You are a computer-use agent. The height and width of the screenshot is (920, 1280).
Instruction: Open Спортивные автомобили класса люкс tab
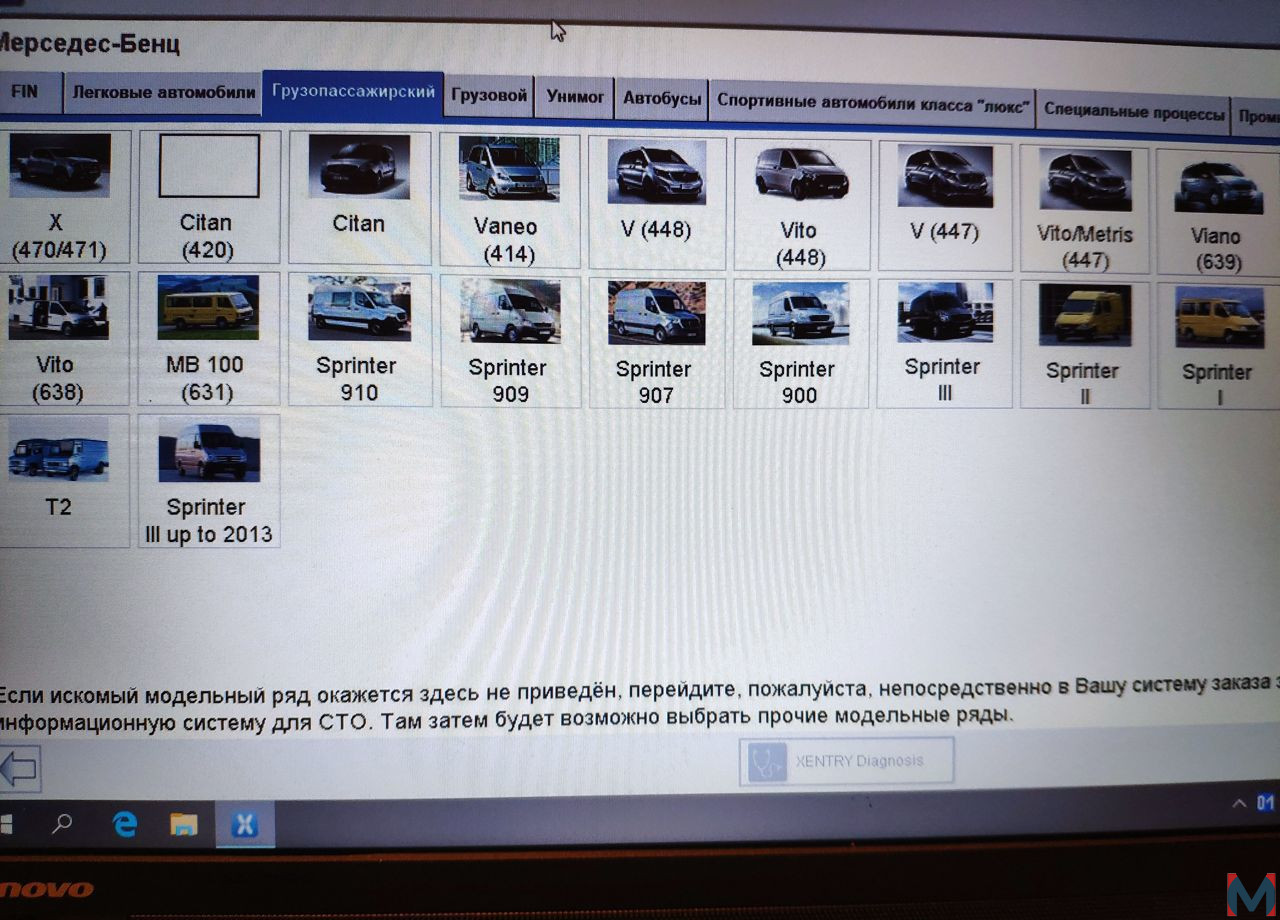(872, 103)
